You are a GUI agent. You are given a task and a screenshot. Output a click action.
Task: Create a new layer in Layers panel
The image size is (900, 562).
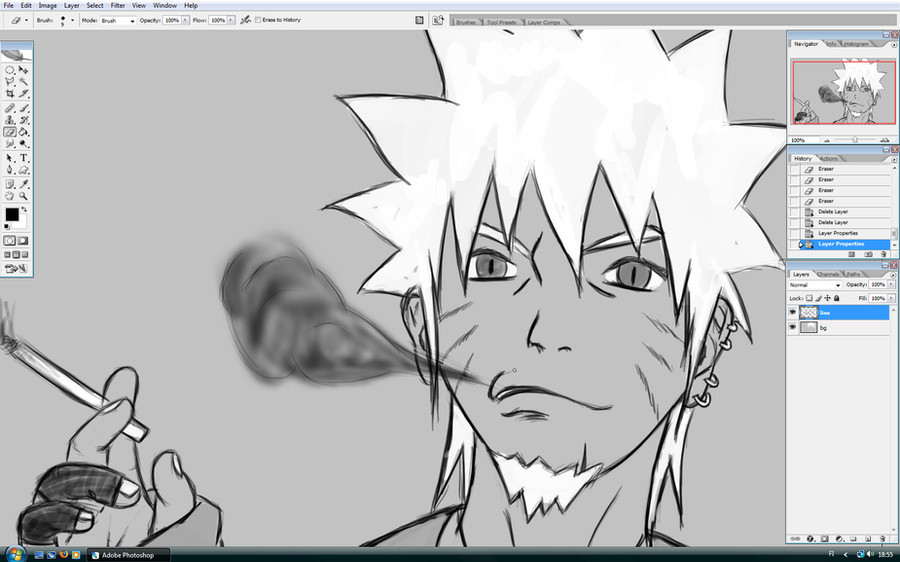tap(867, 539)
